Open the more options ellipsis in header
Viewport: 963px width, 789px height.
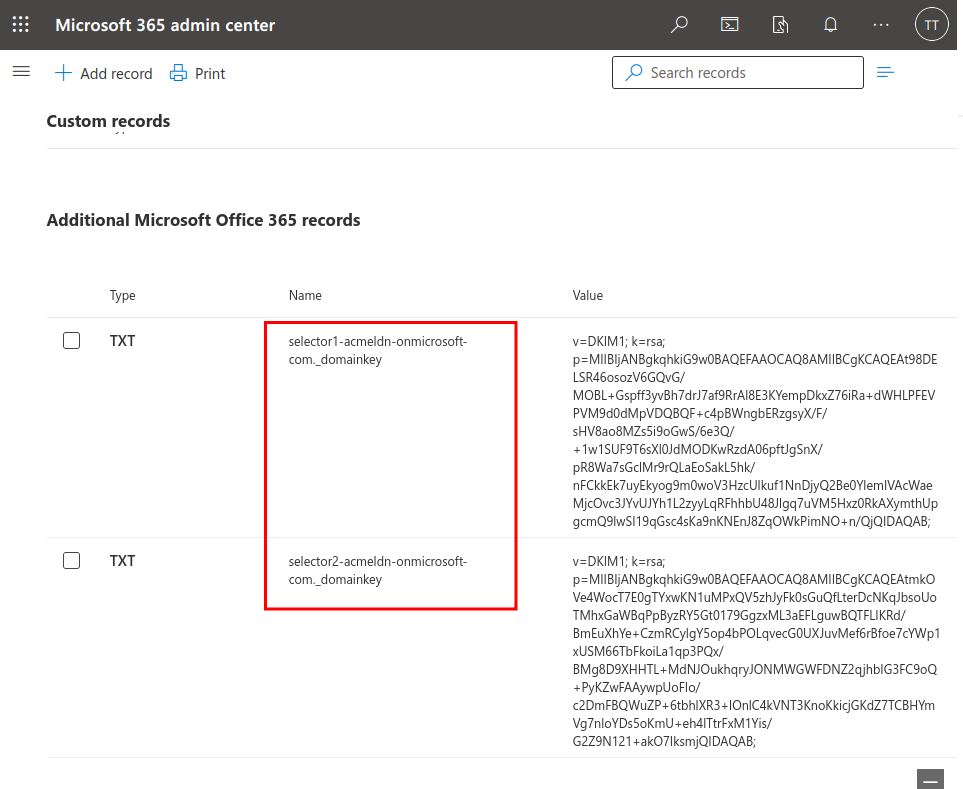881,25
